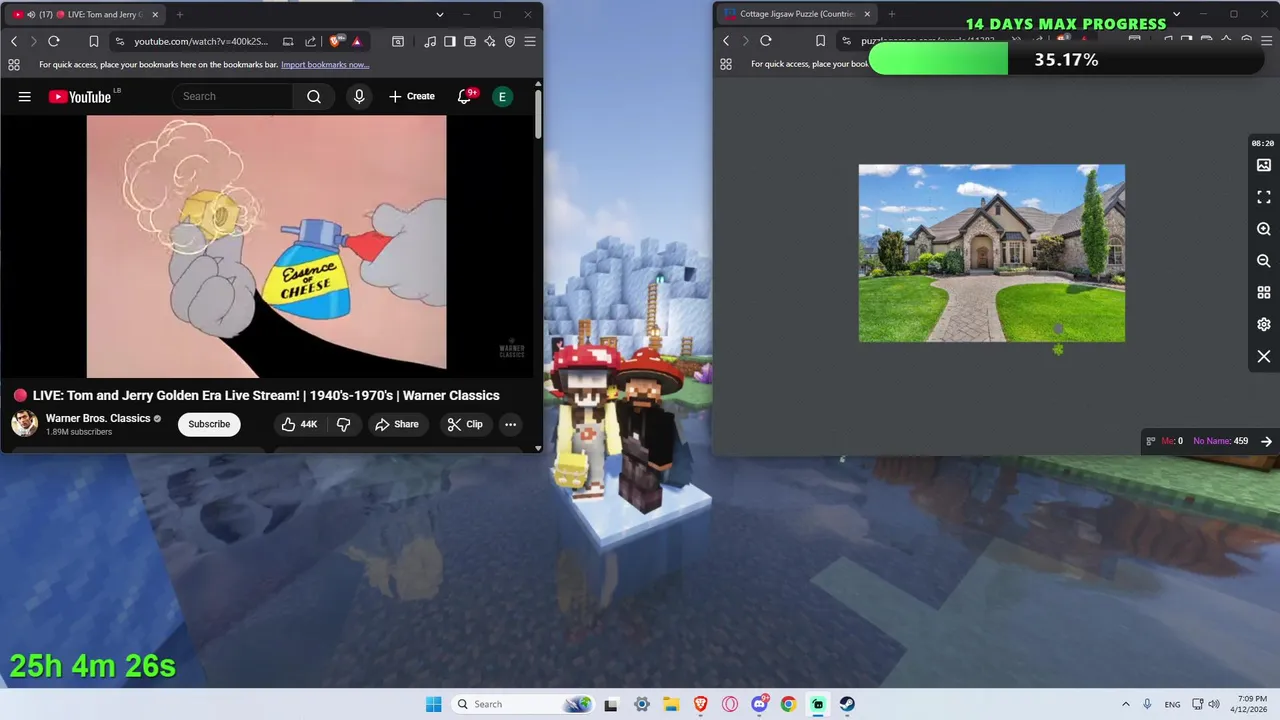The width and height of the screenshot is (1280, 720).
Task: Toggle sidebar panel icon in YouTube window
Action: pos(450,41)
